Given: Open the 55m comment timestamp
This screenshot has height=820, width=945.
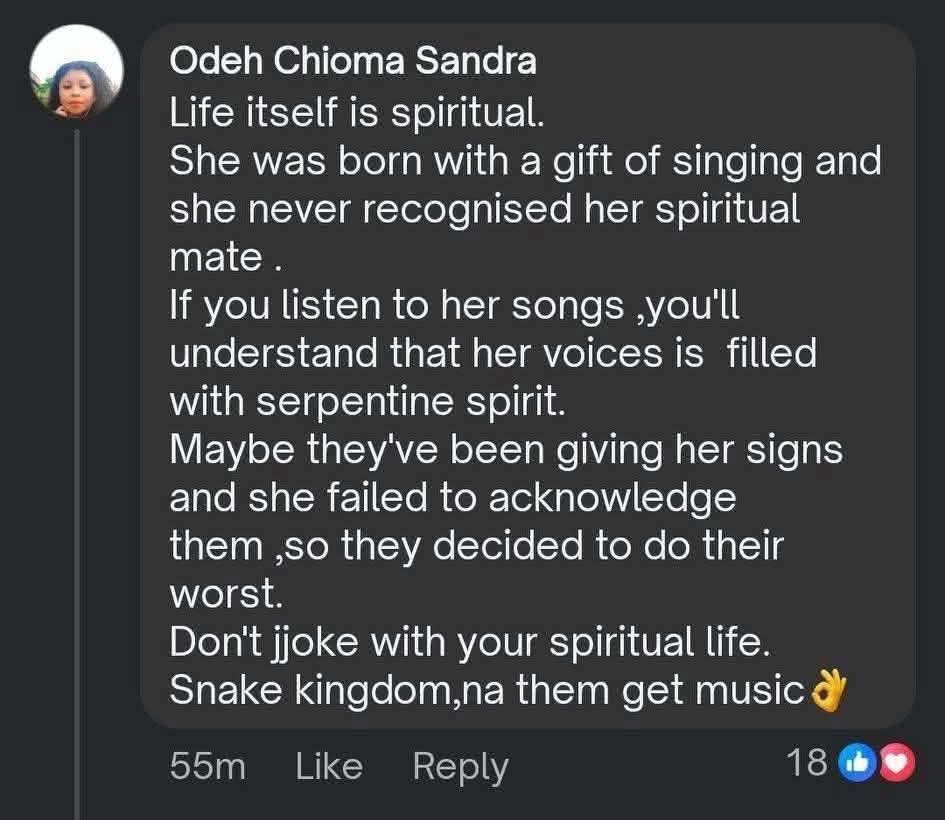Looking at the screenshot, I should point(207,767).
